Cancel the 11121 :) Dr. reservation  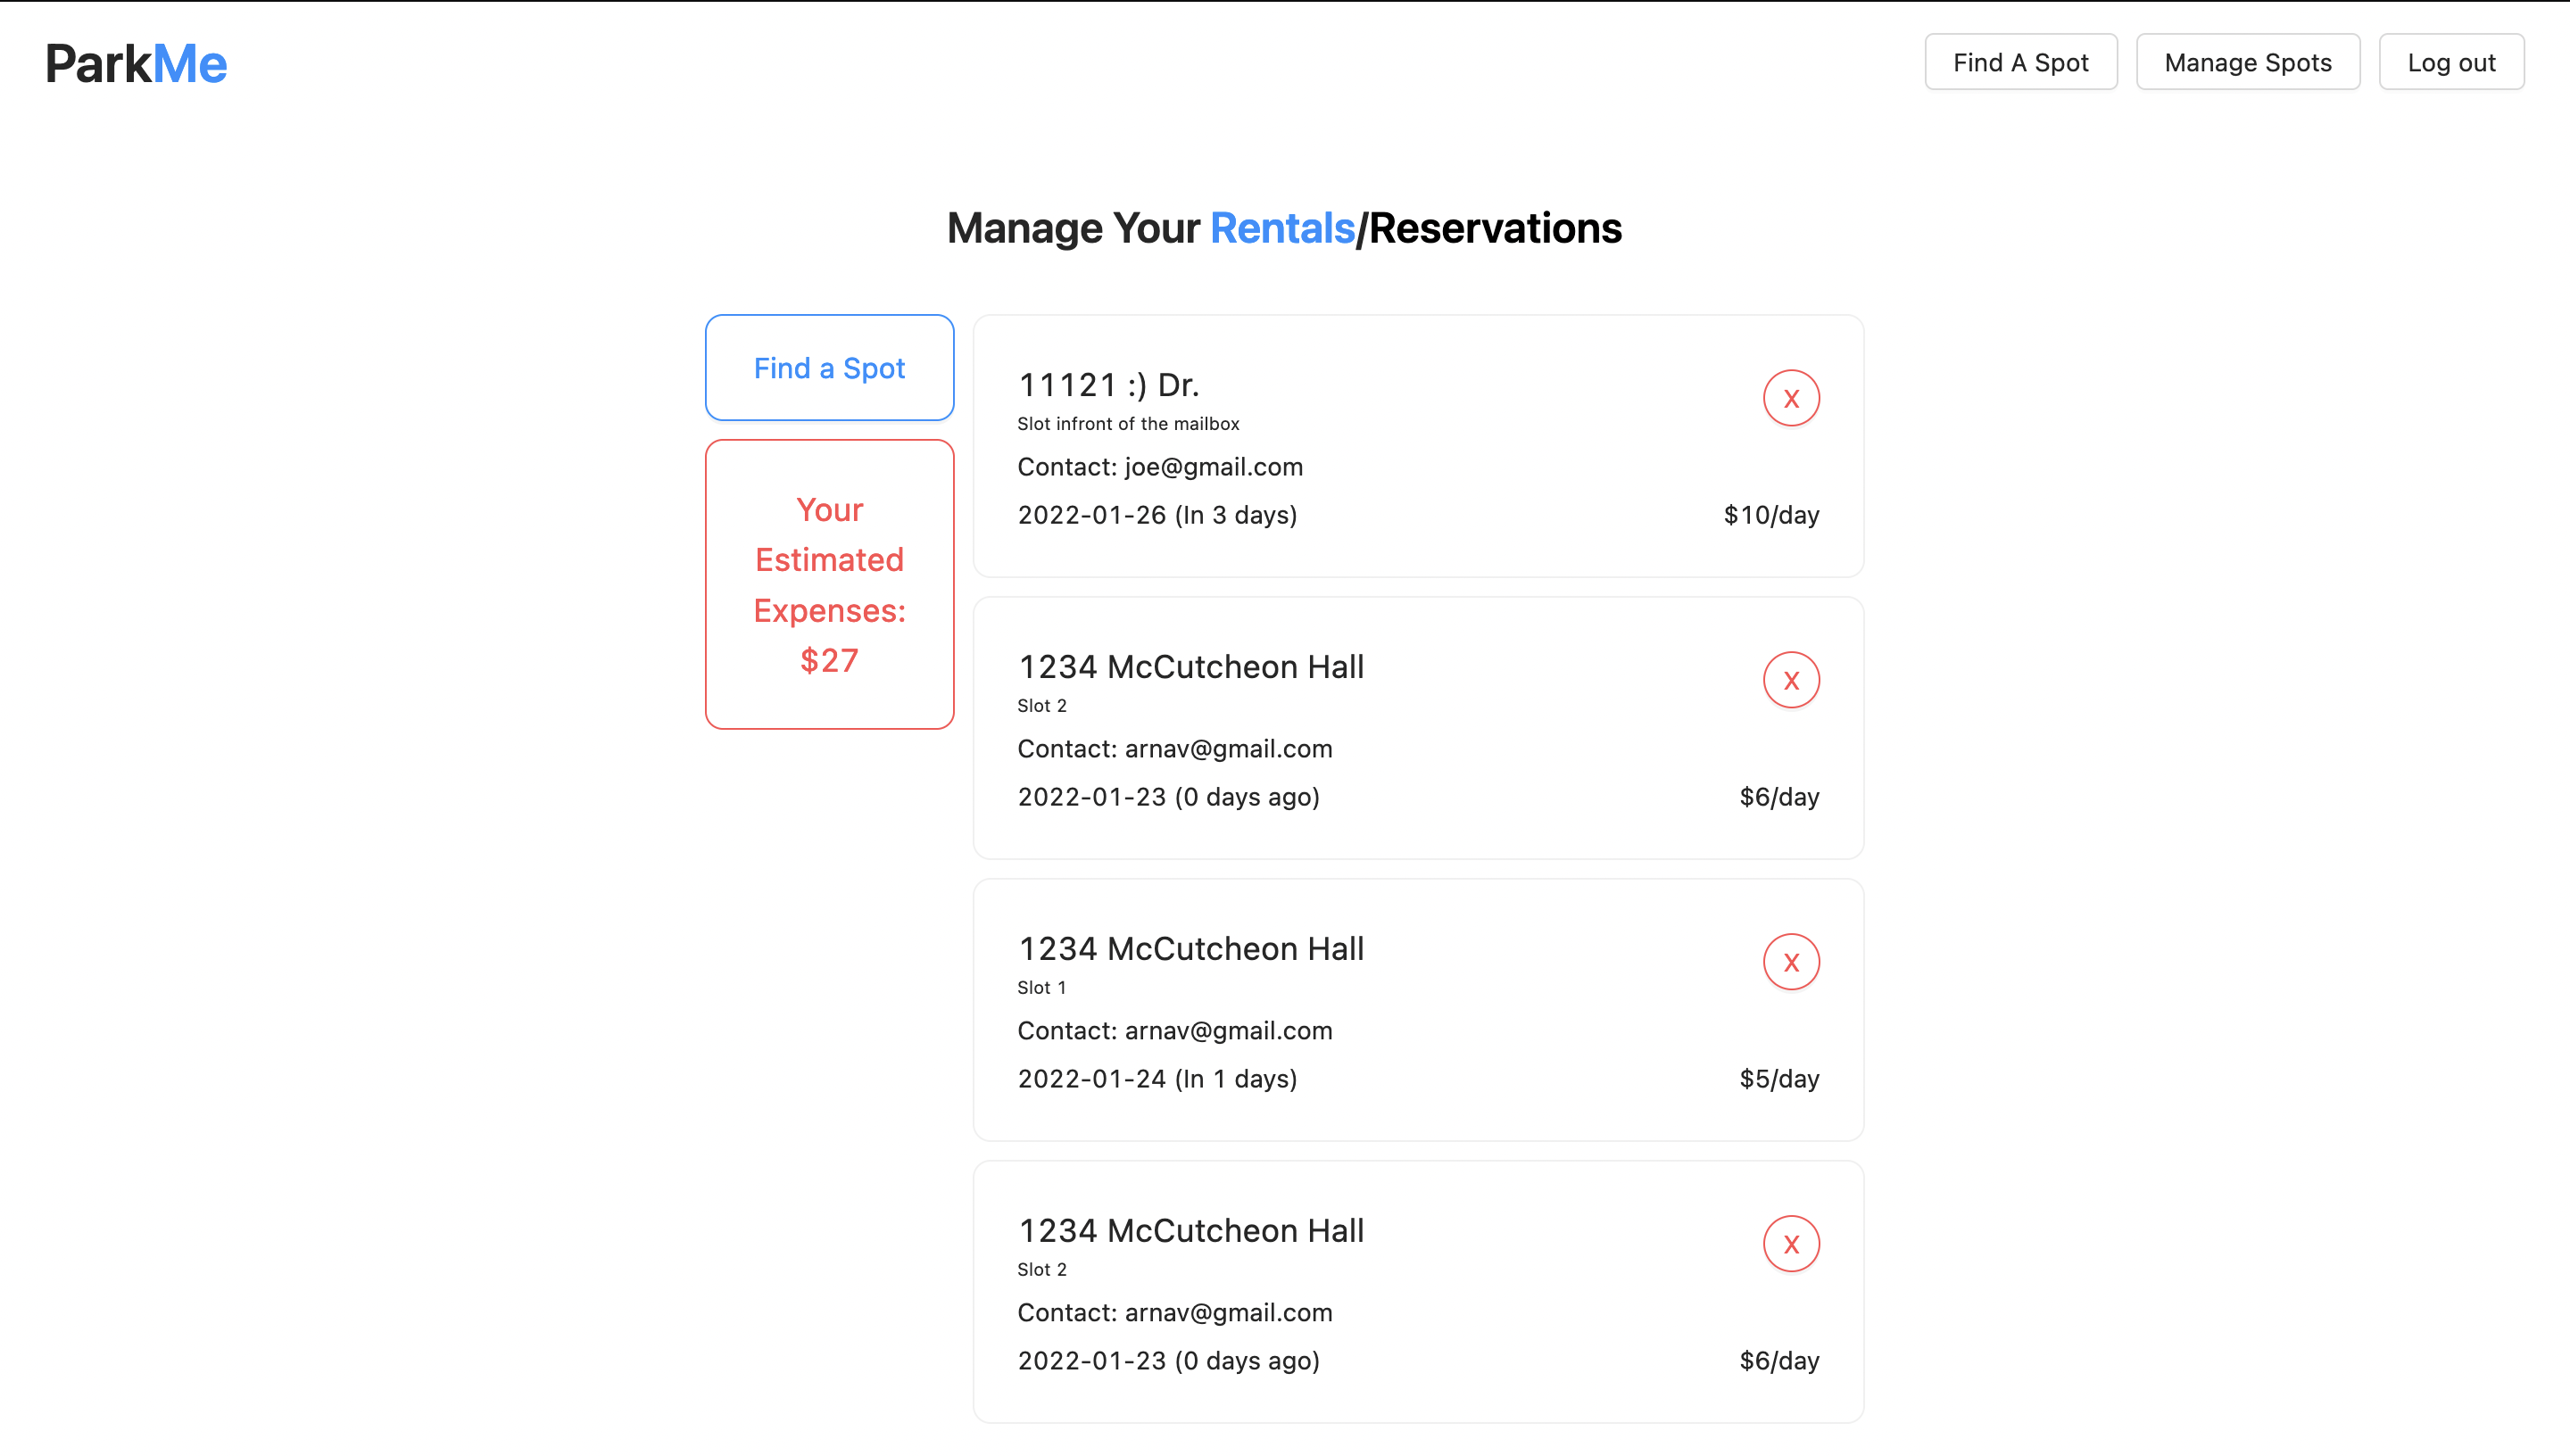1790,398
